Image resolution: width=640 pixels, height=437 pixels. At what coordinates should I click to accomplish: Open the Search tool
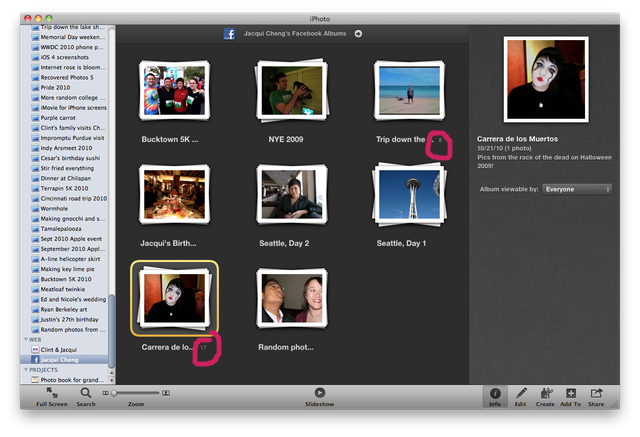86,397
